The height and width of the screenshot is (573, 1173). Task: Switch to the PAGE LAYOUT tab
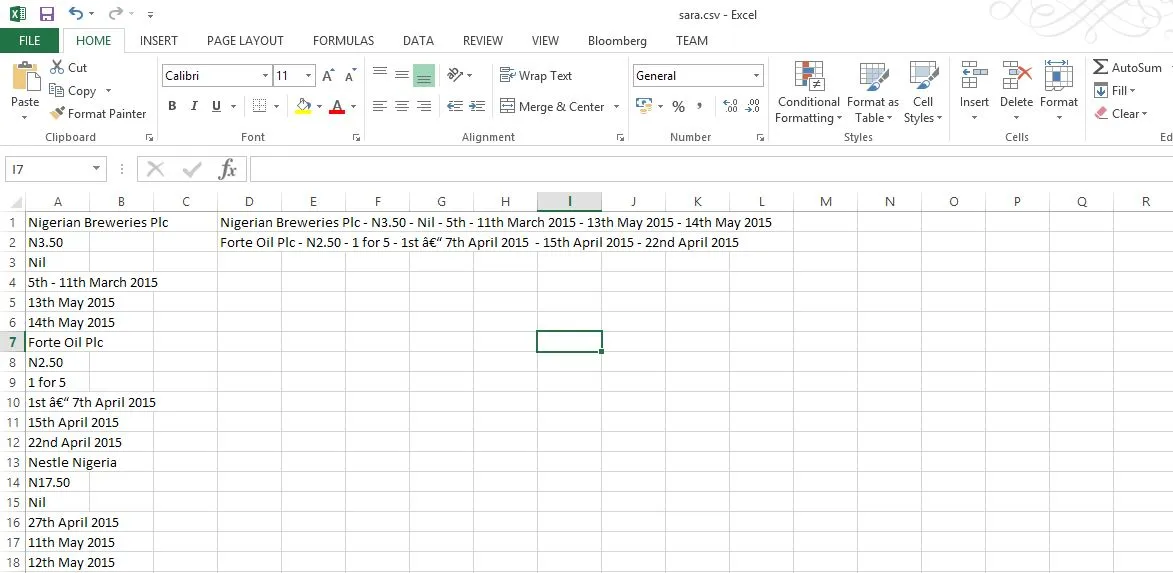pyautogui.click(x=245, y=40)
